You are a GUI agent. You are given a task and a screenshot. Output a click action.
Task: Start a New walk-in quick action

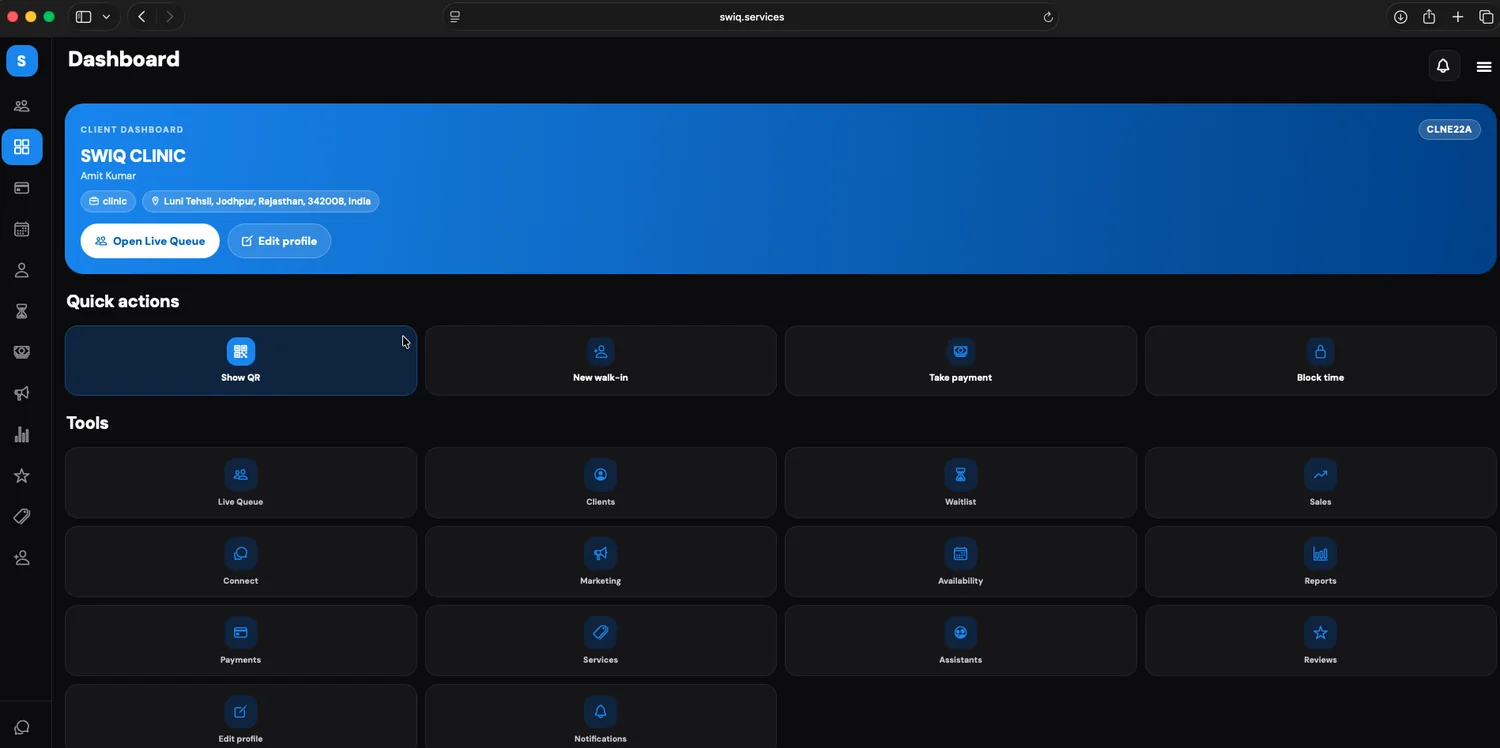click(601, 360)
